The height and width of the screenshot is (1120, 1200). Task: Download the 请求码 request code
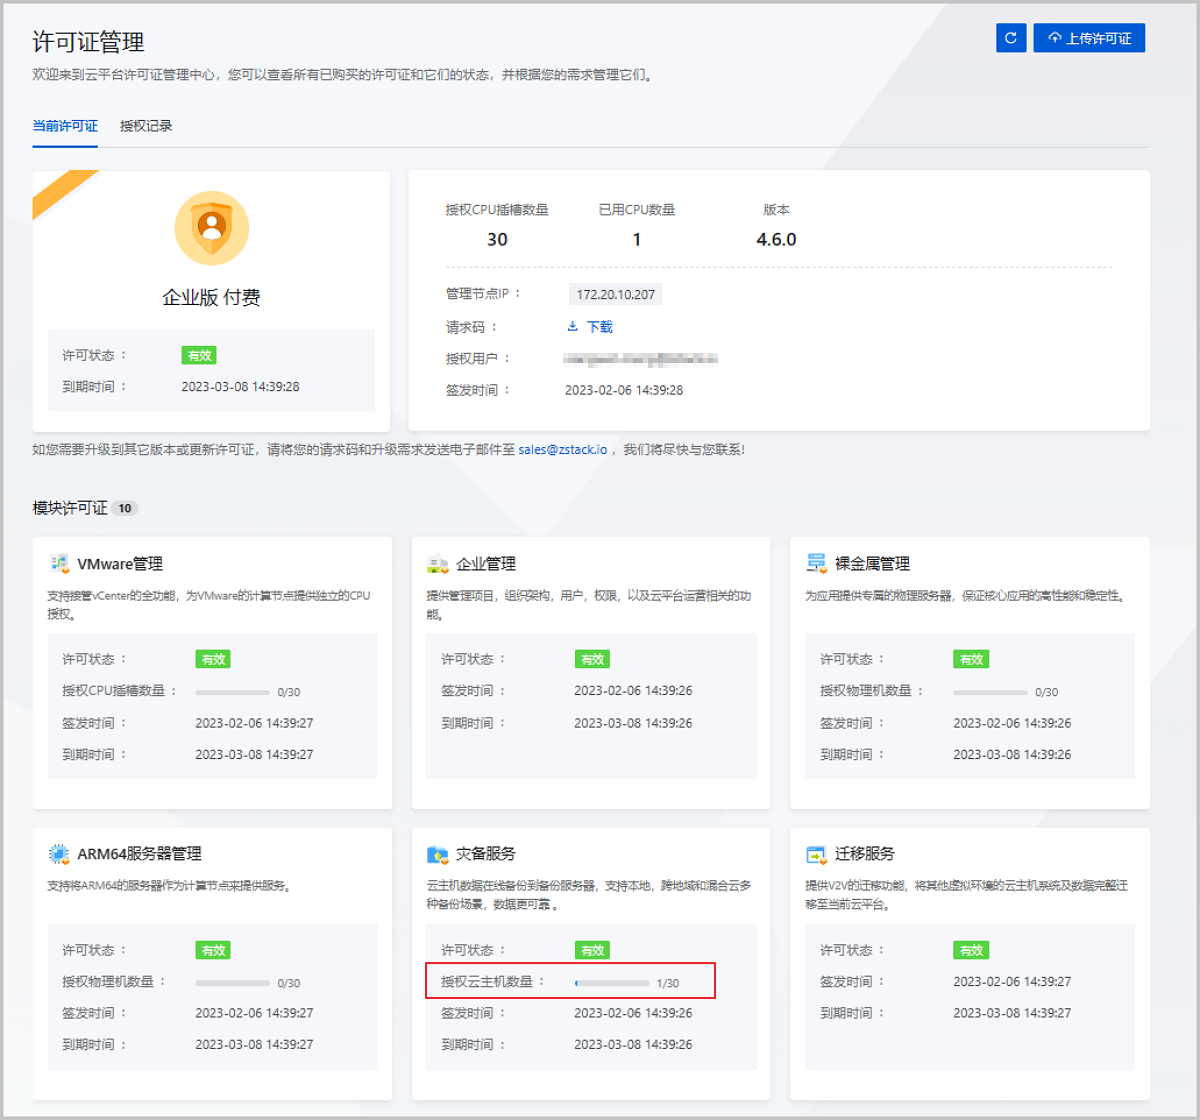[x=590, y=327]
